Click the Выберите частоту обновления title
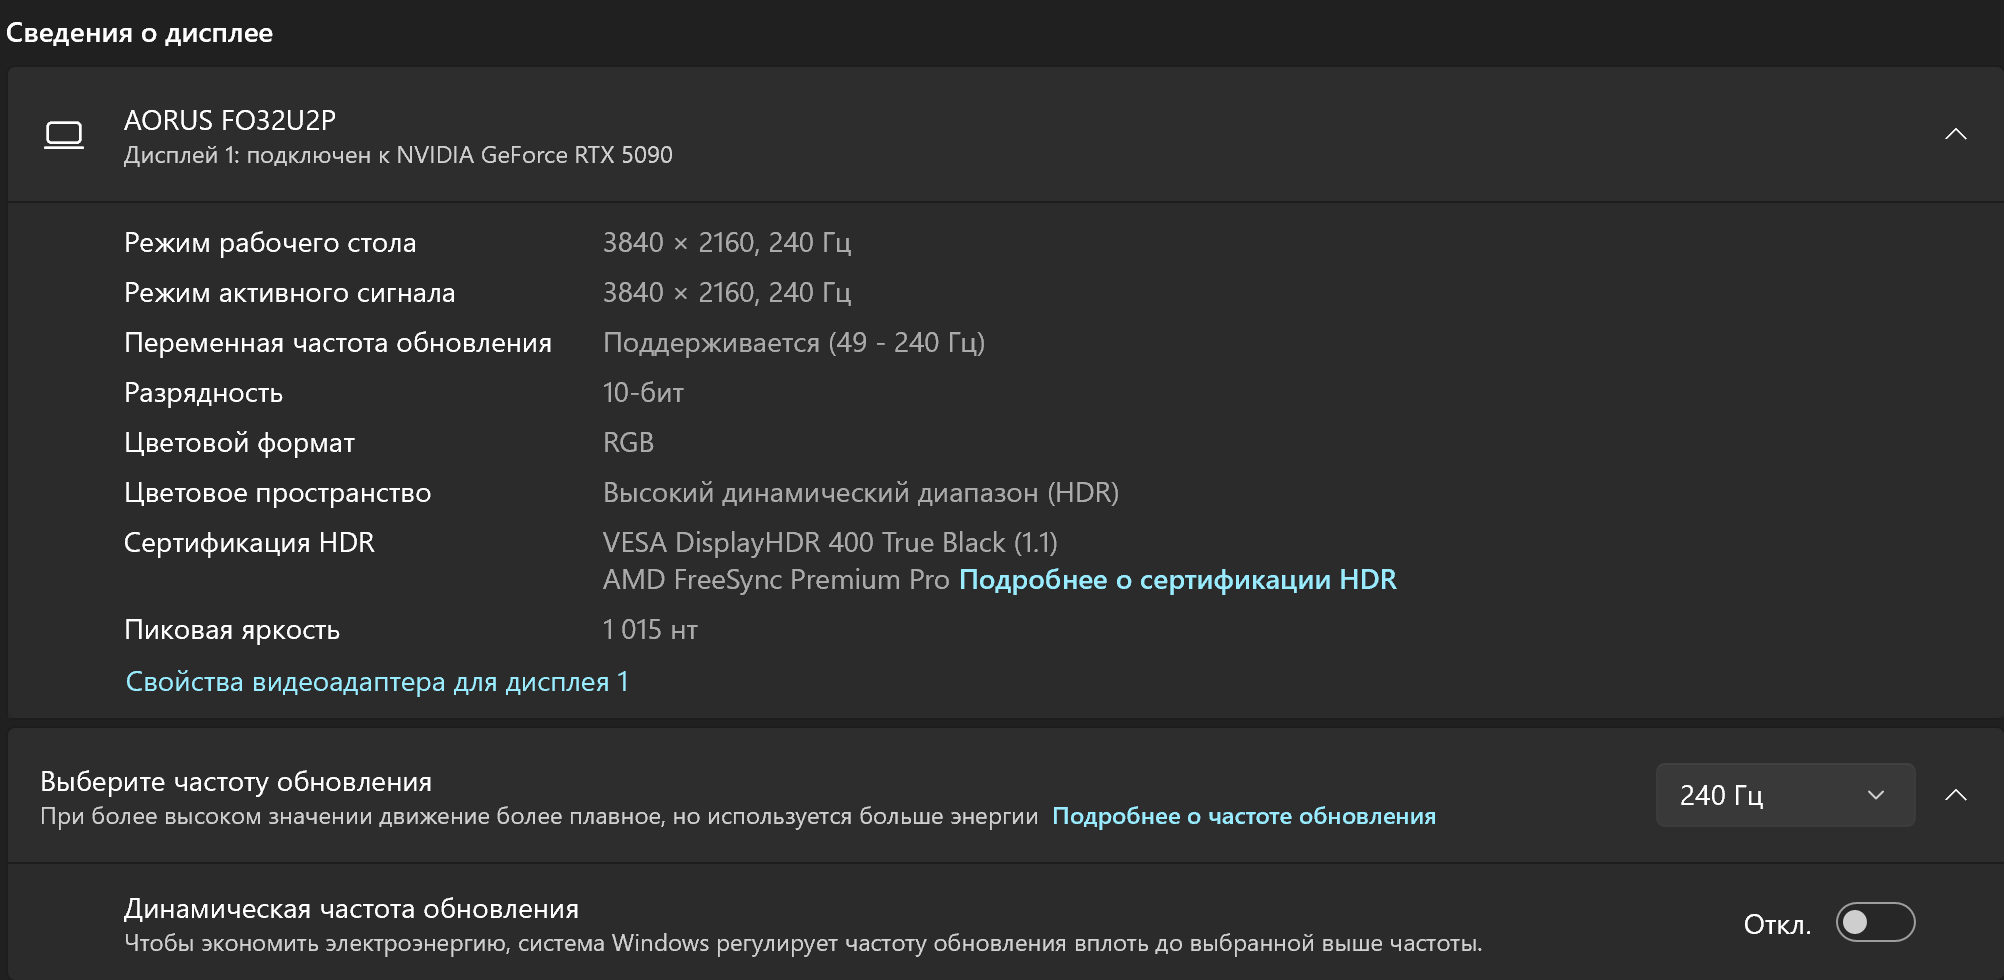This screenshot has width=2004, height=980. [x=236, y=782]
